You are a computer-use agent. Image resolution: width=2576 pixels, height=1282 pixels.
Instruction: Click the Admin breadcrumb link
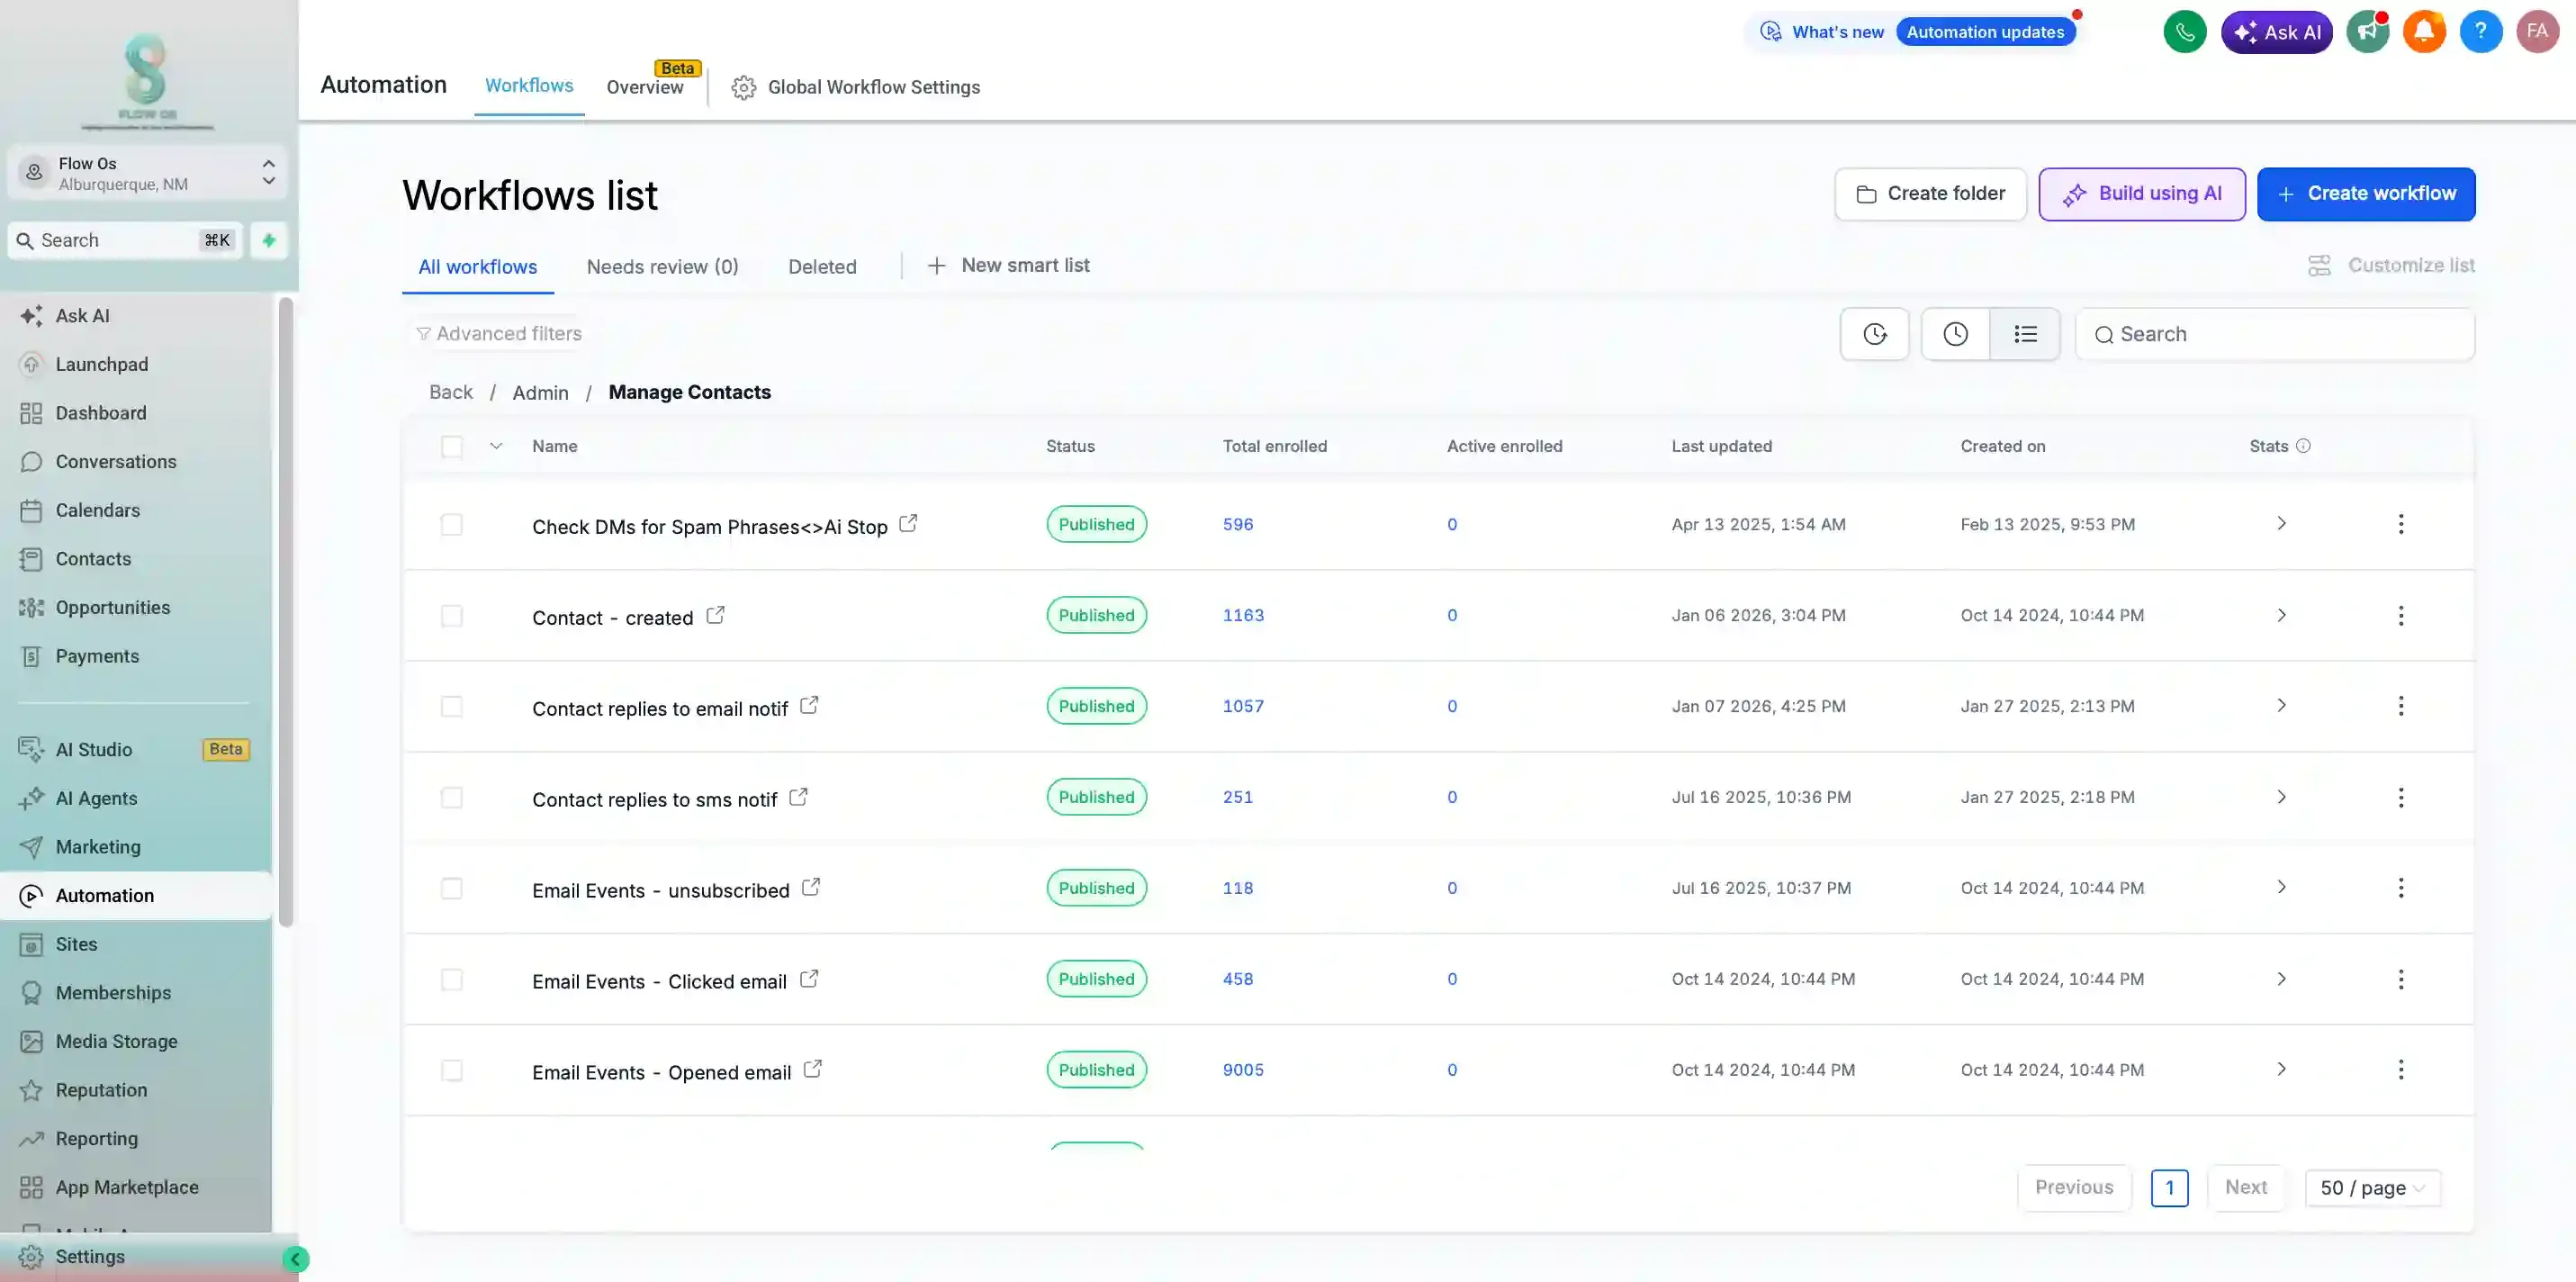point(540,393)
